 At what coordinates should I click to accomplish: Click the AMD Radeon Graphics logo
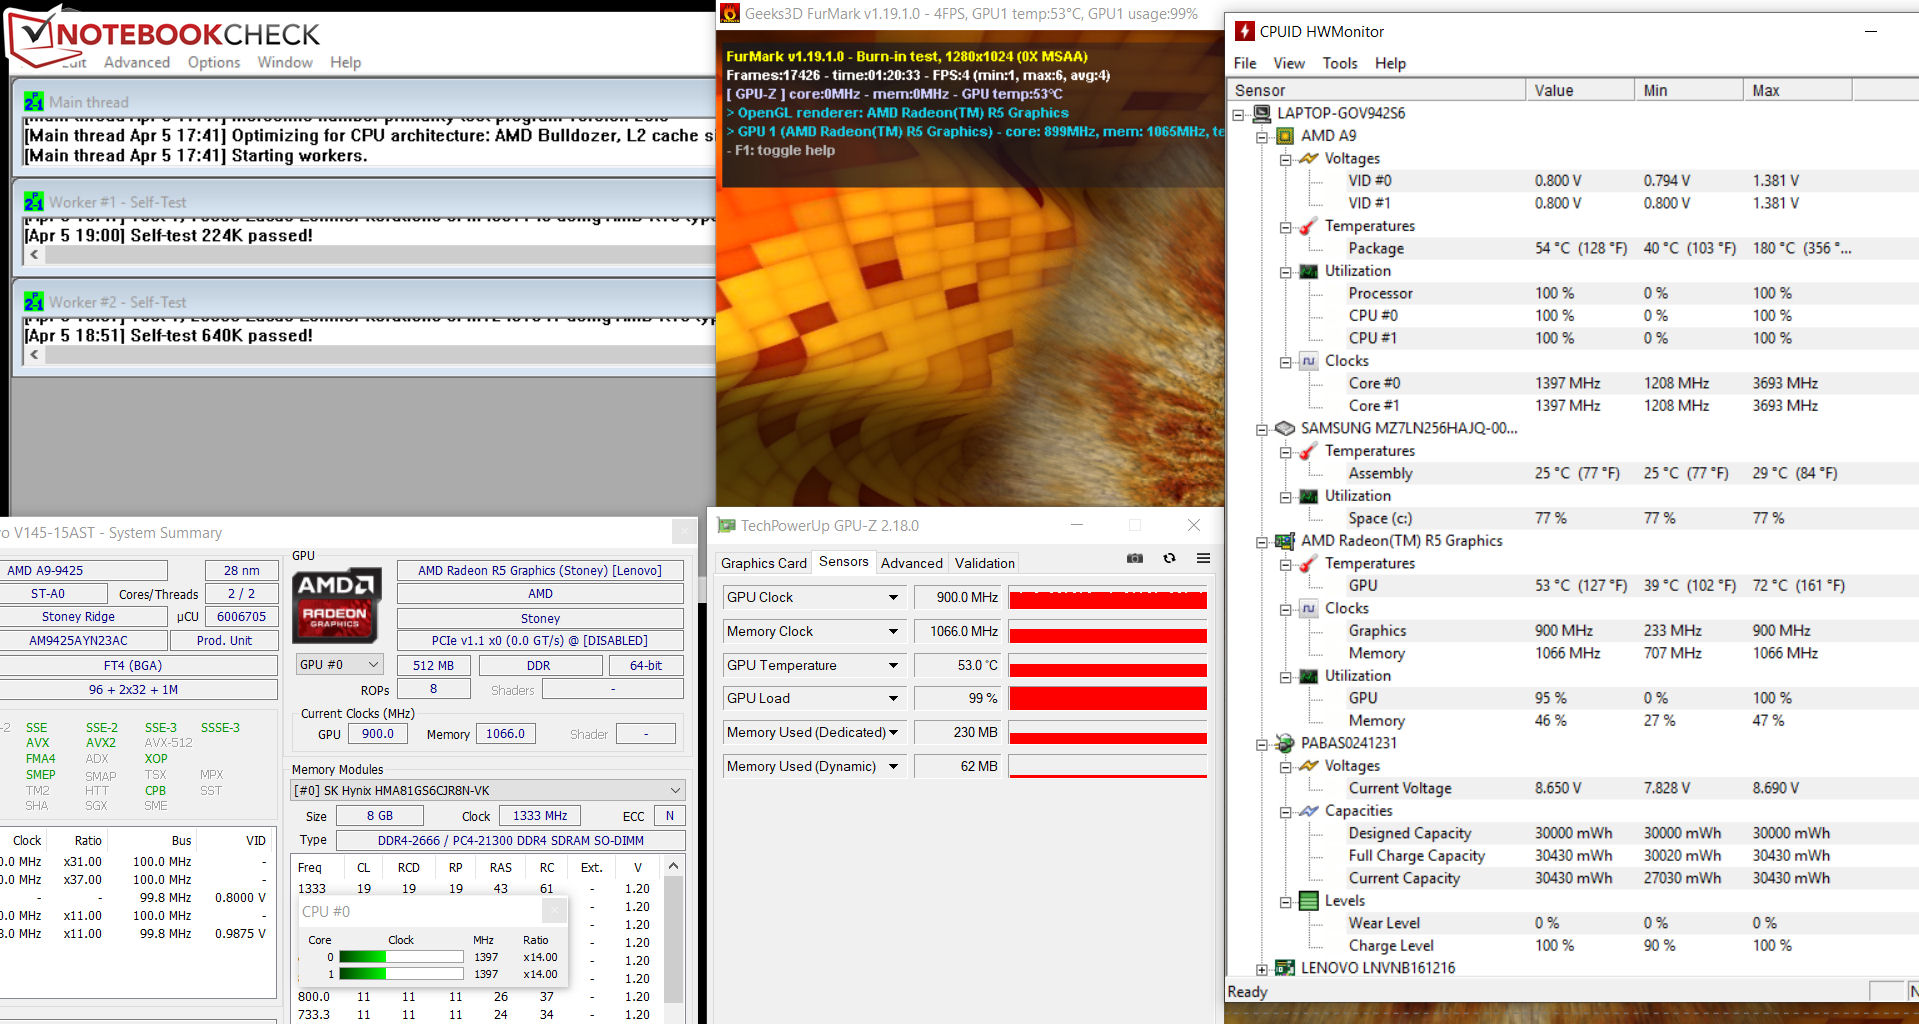[336, 606]
